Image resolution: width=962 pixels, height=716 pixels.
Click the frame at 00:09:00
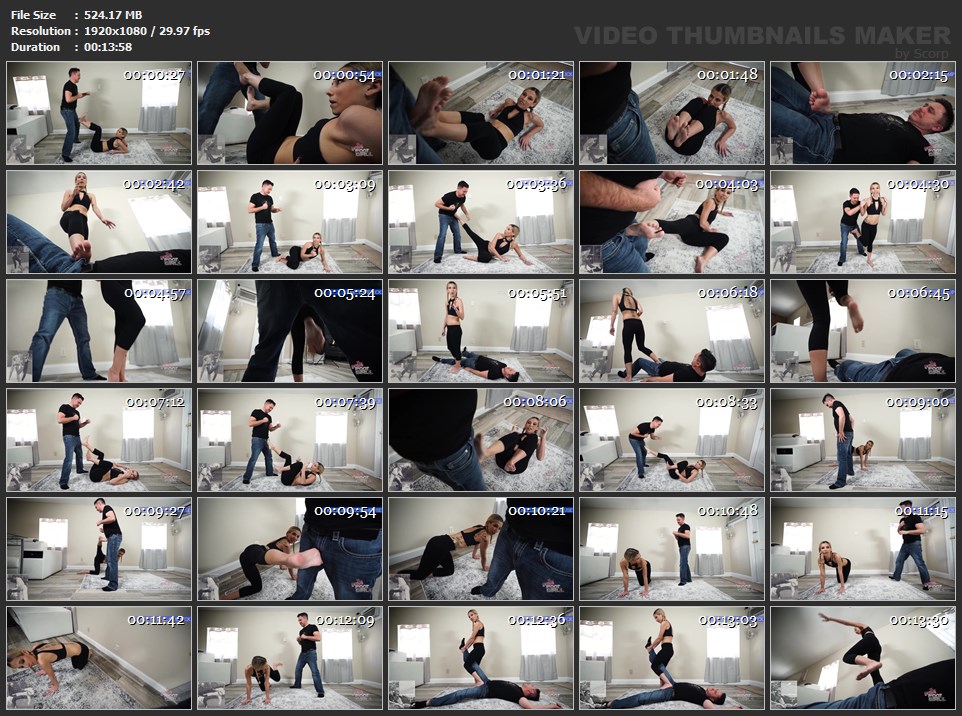click(863, 440)
